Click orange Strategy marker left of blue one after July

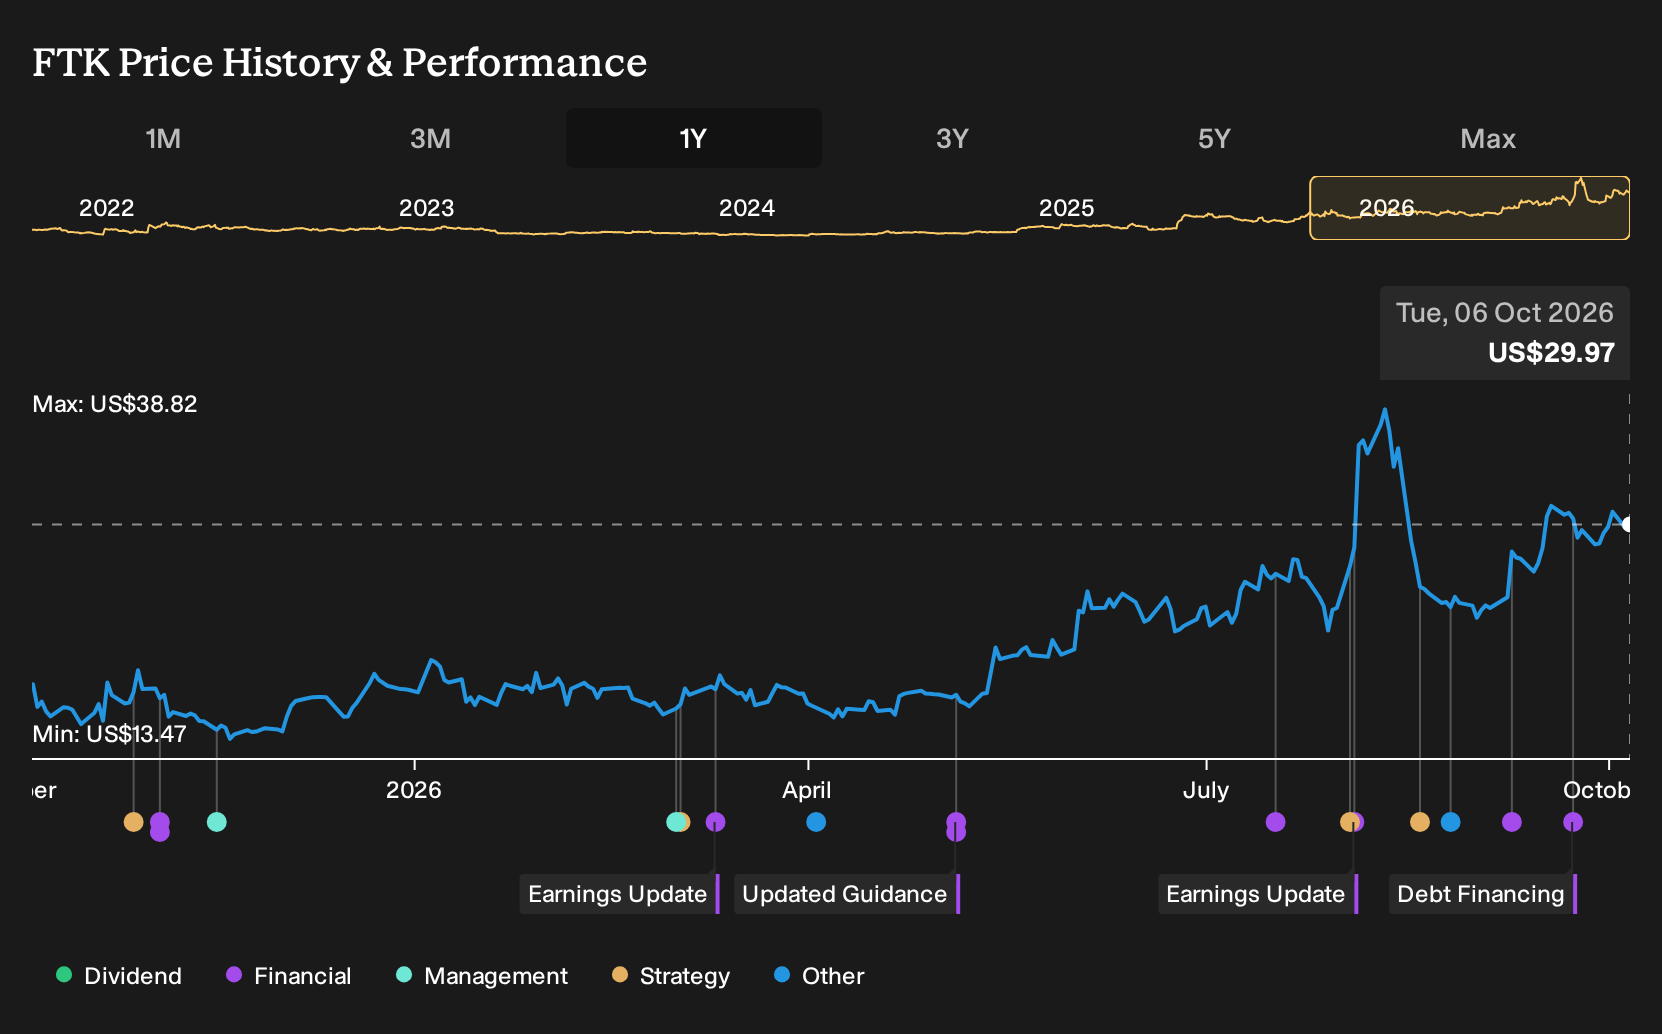[1420, 822]
